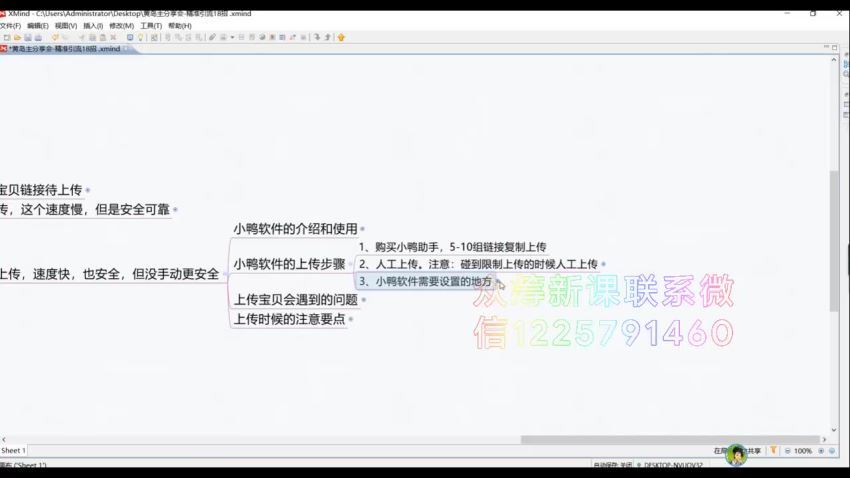Screen dimensions: 850x478
Task: Click the fit-map icon right of zoom plus
Action: [x=832, y=451]
